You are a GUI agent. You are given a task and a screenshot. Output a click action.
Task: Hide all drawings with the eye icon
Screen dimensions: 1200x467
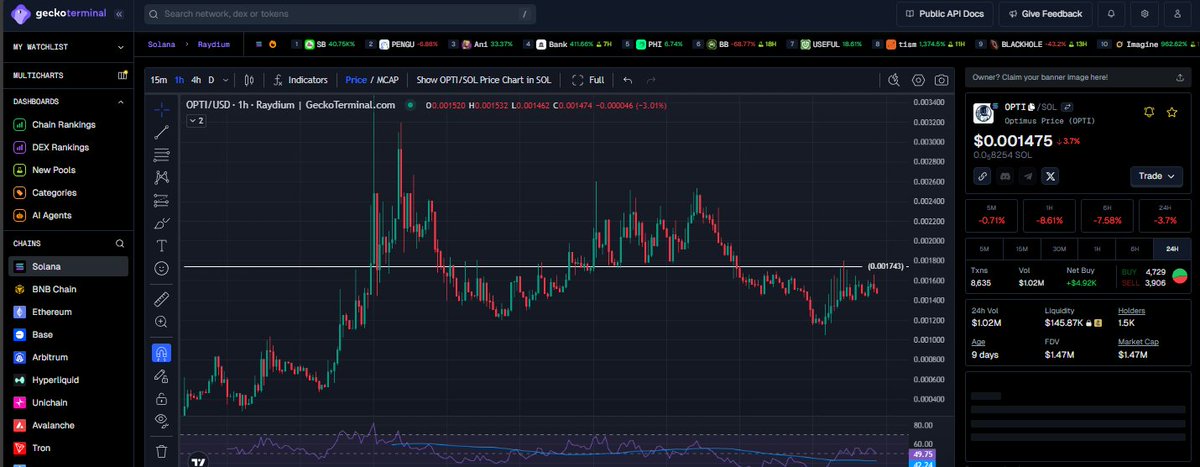tap(161, 420)
